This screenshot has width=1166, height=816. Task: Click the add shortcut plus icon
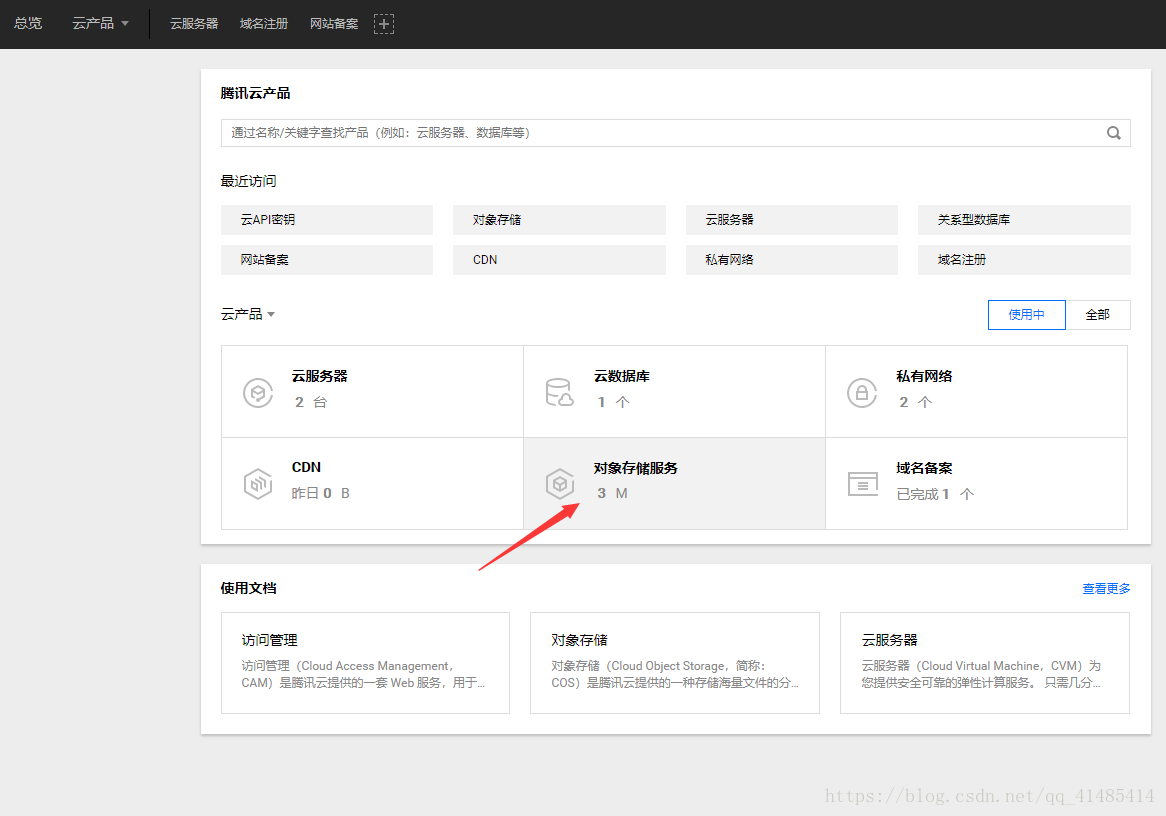[x=384, y=24]
